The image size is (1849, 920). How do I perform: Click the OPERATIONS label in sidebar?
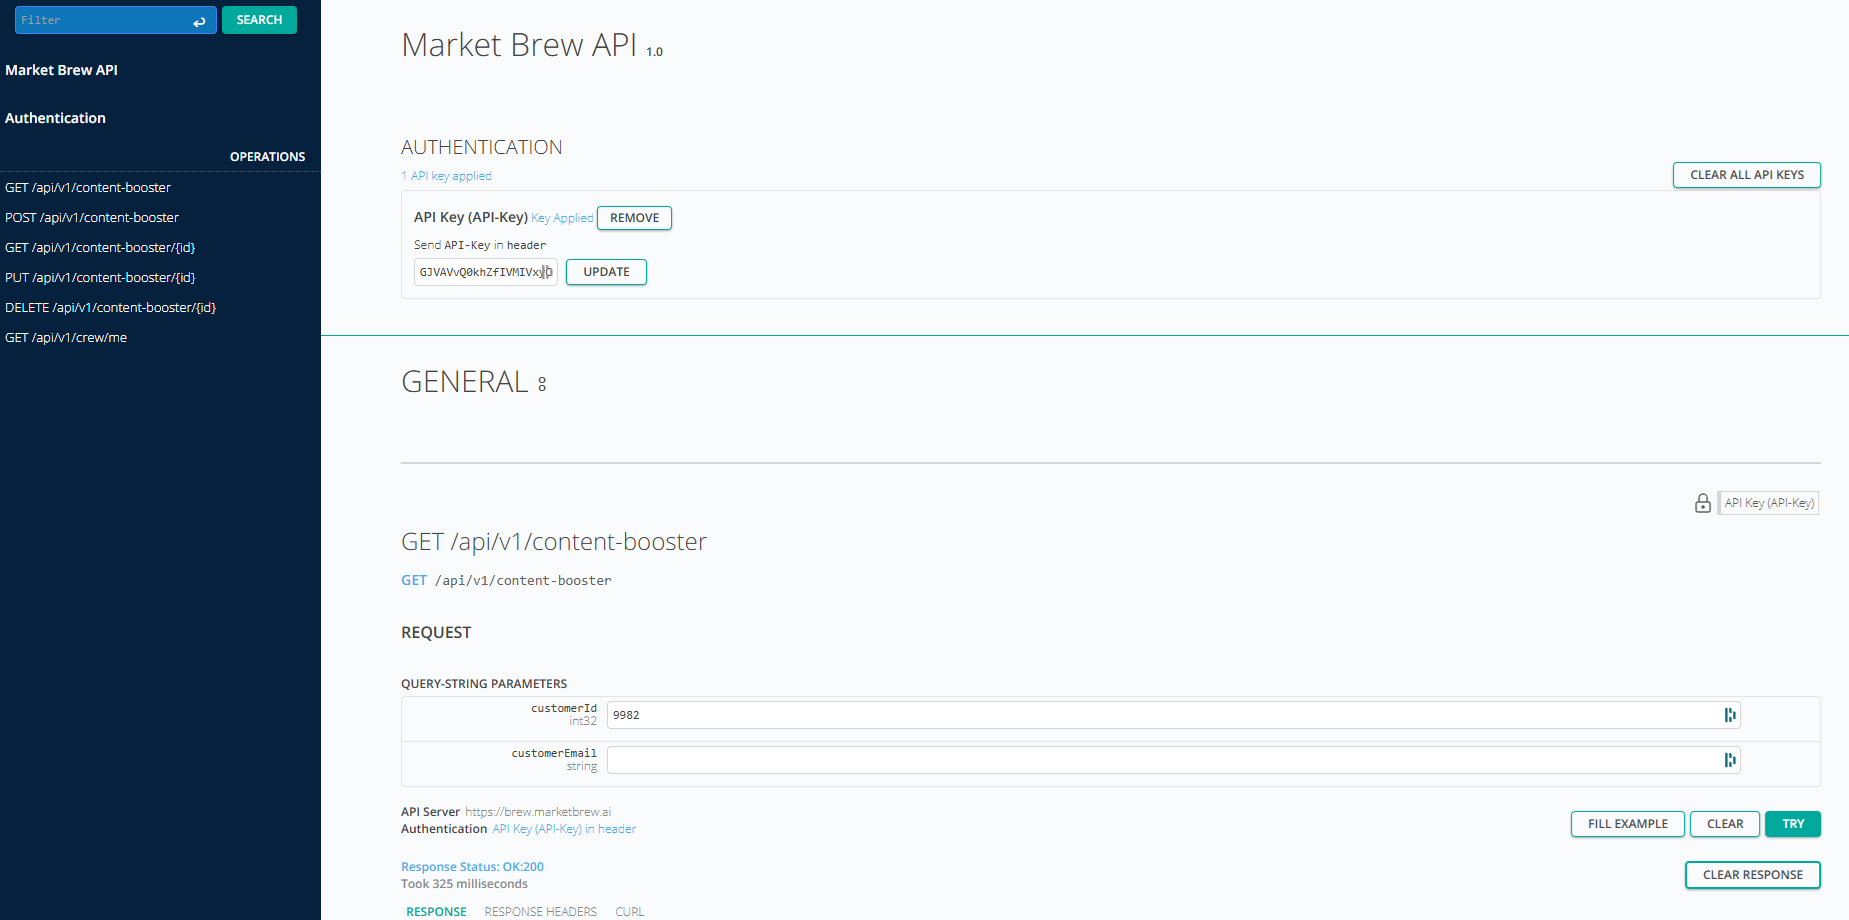coord(267,157)
